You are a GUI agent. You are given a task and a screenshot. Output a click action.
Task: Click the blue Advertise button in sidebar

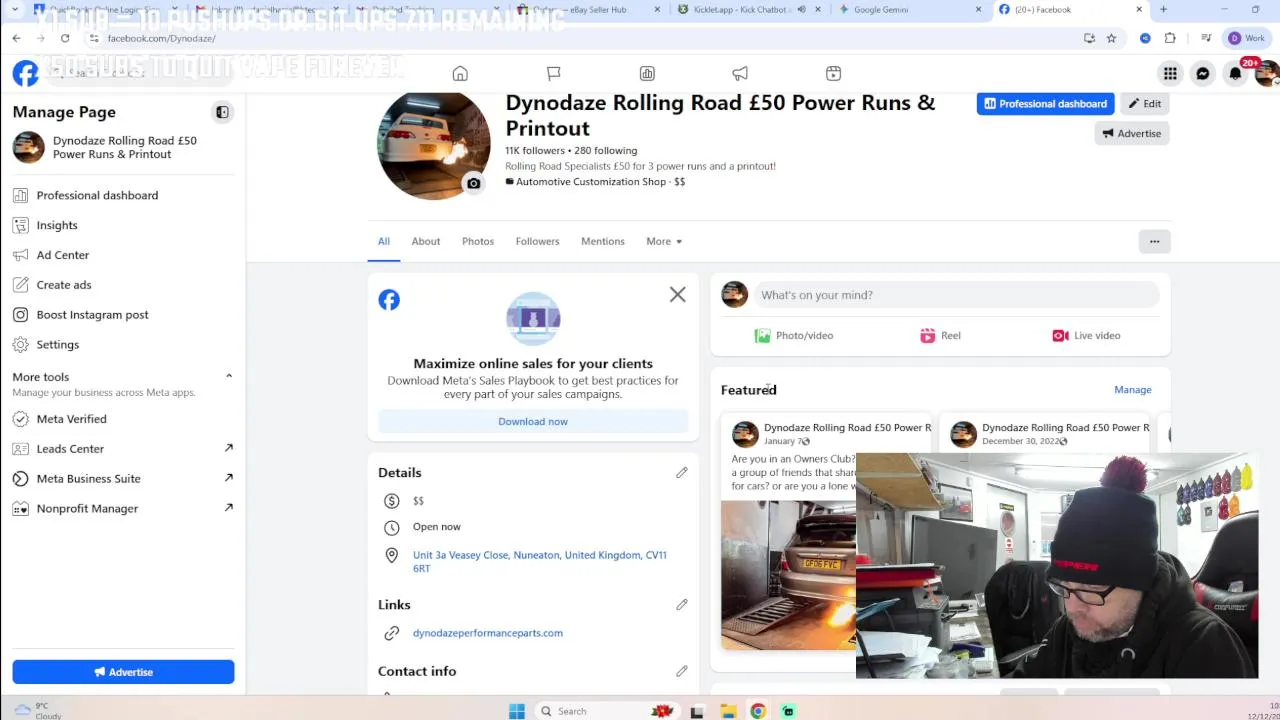click(123, 672)
